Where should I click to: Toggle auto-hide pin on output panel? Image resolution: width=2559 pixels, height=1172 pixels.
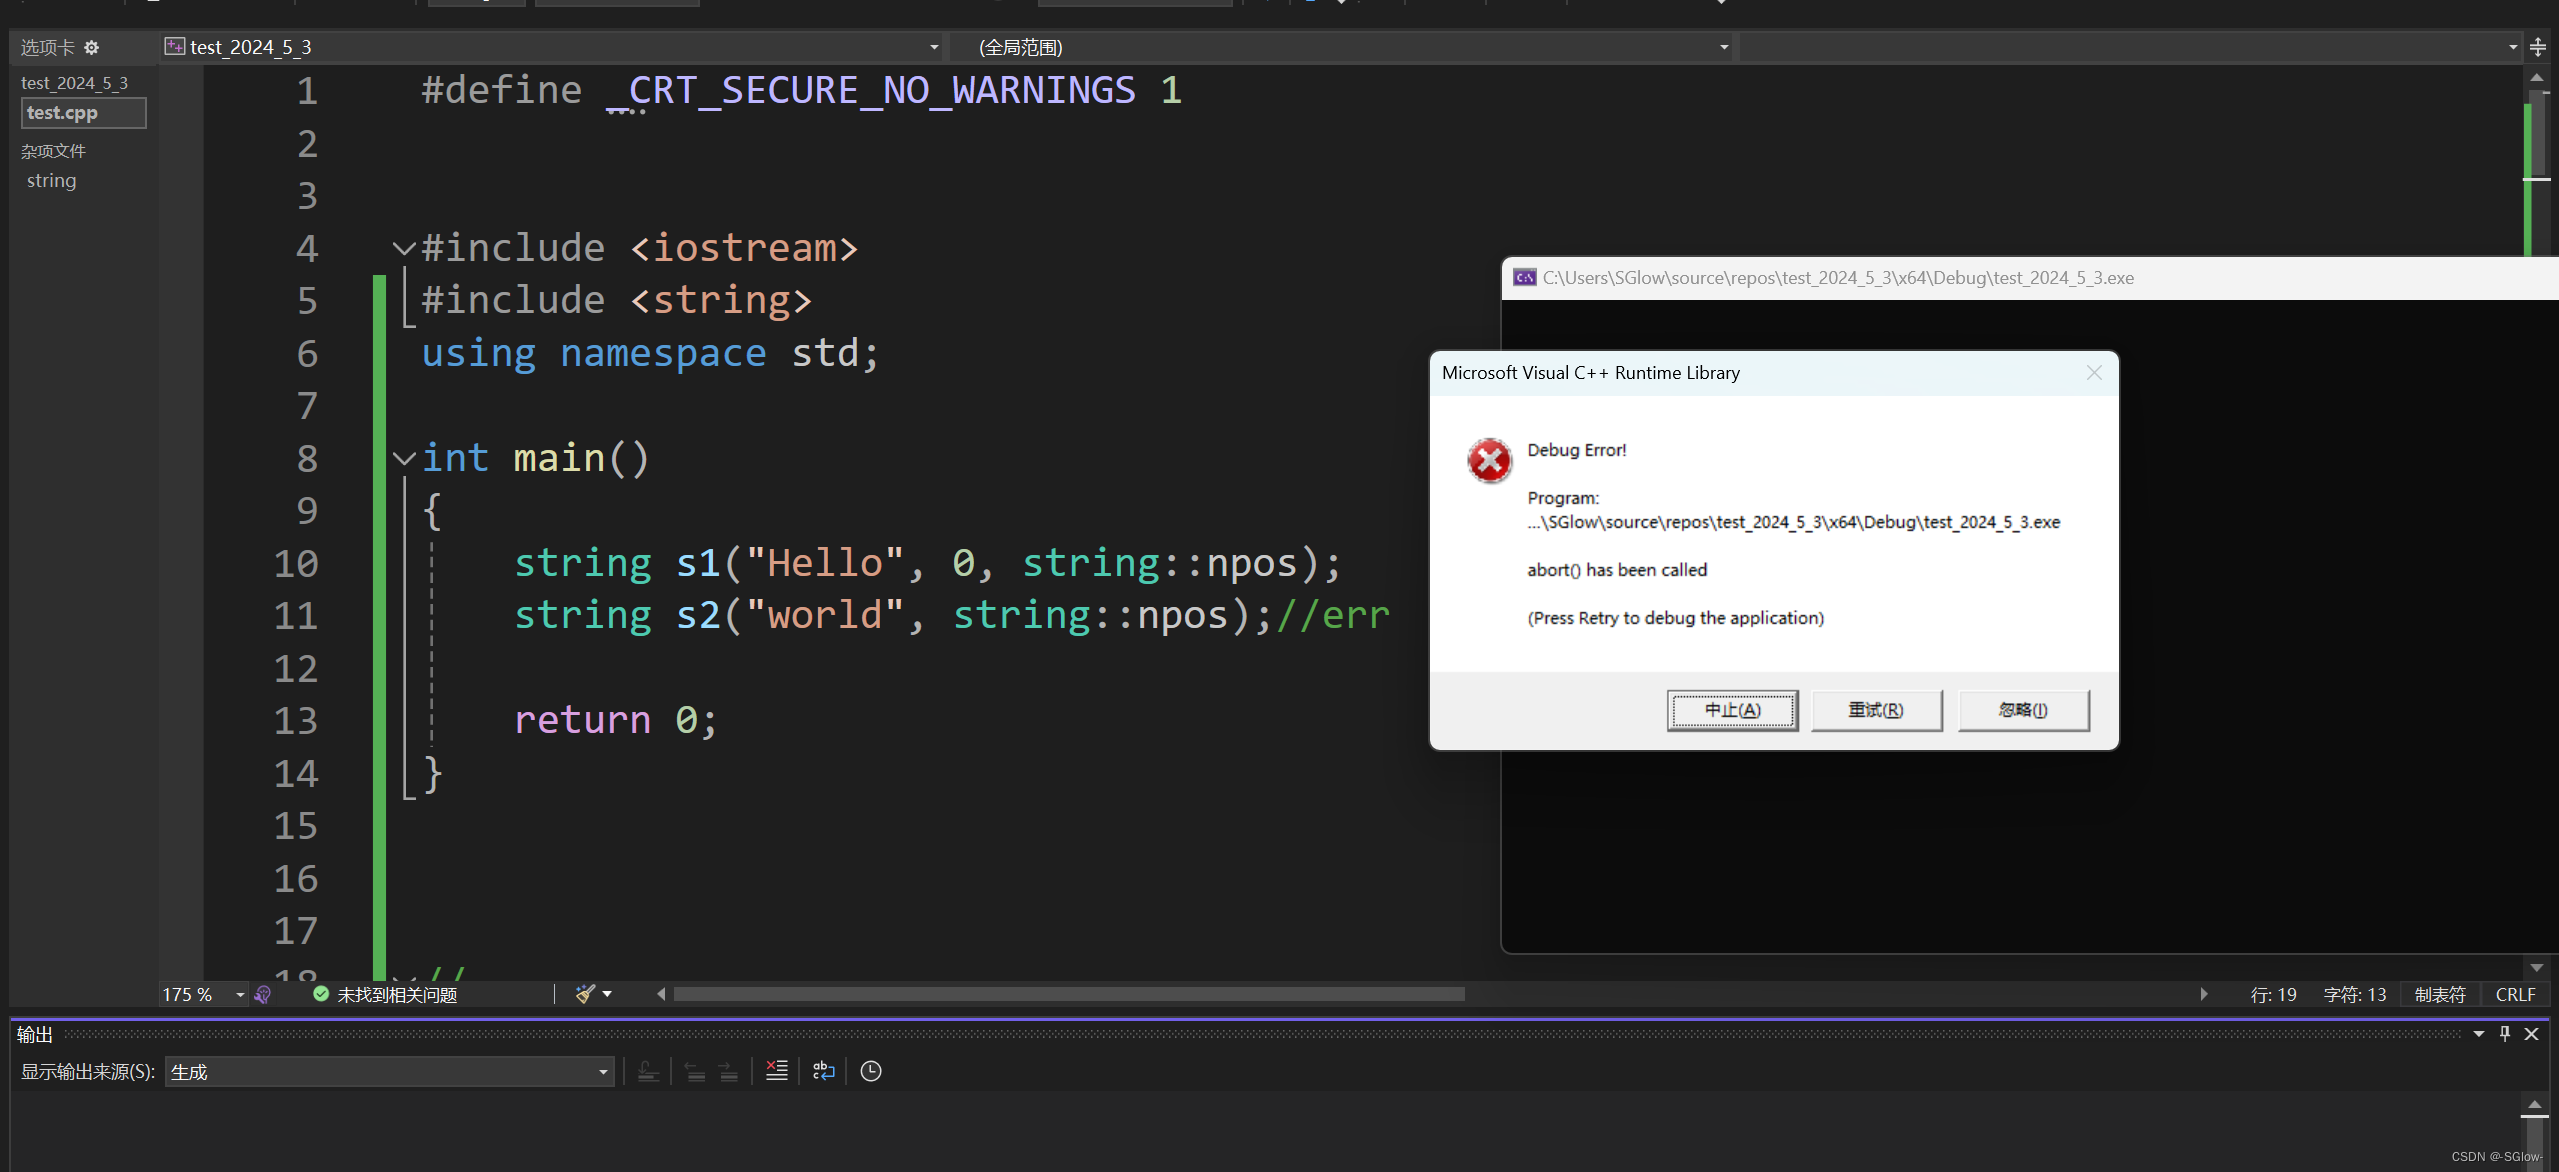pos(2505,1034)
